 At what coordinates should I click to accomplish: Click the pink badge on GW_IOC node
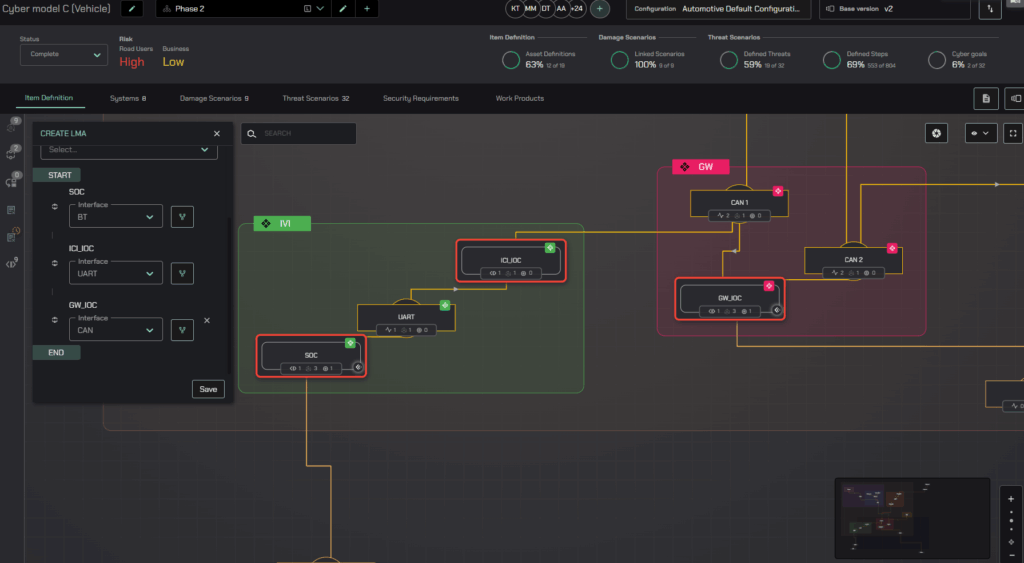pos(769,286)
